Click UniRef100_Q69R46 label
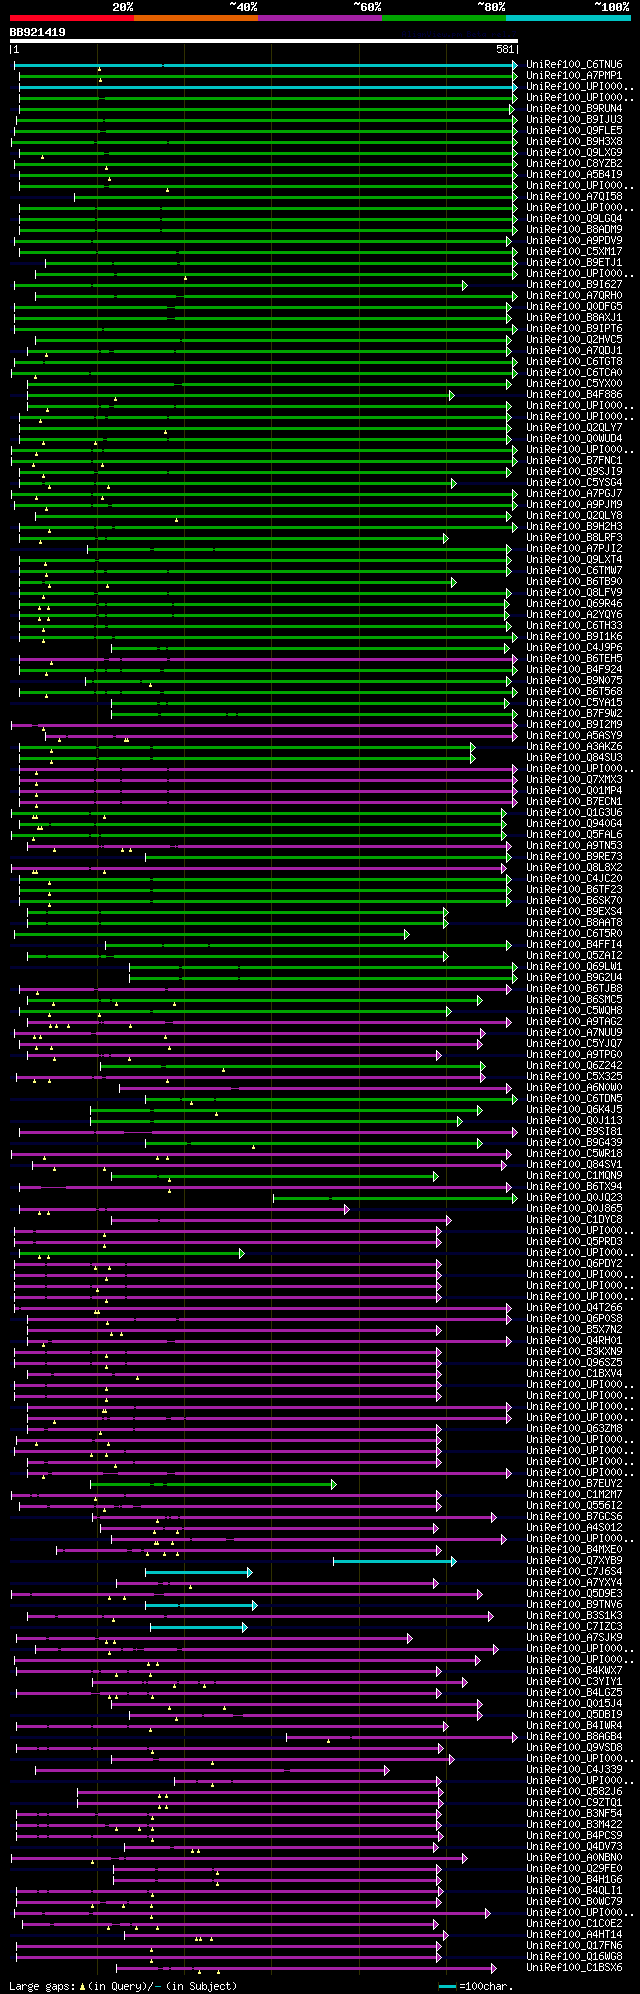The height and width of the screenshot is (1994, 640). [574, 604]
